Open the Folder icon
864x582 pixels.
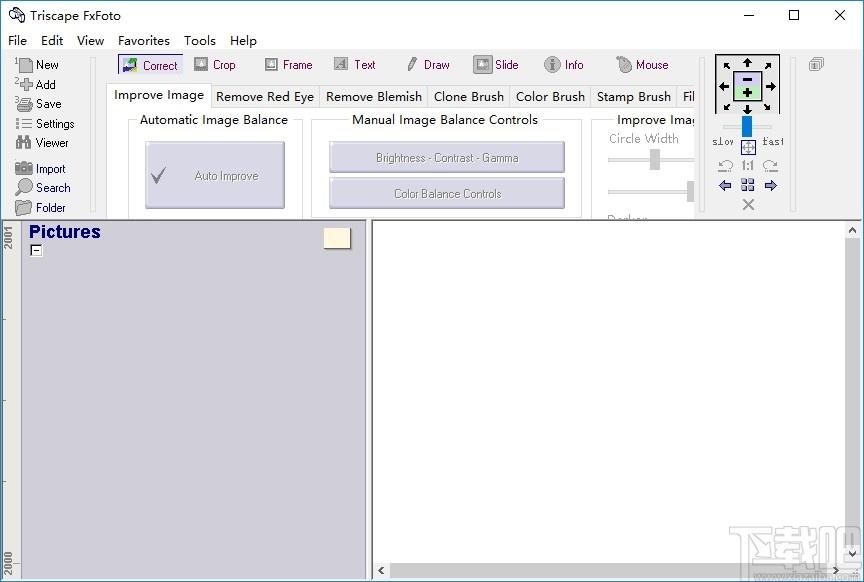(x=23, y=208)
